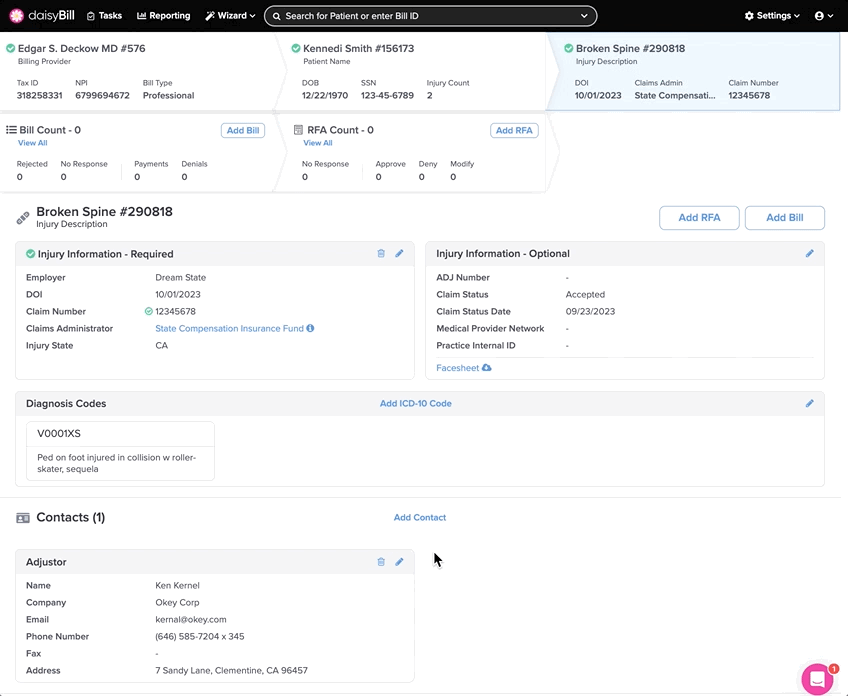Open the Wizard dropdown menu
This screenshot has height=696, width=848.
(230, 16)
